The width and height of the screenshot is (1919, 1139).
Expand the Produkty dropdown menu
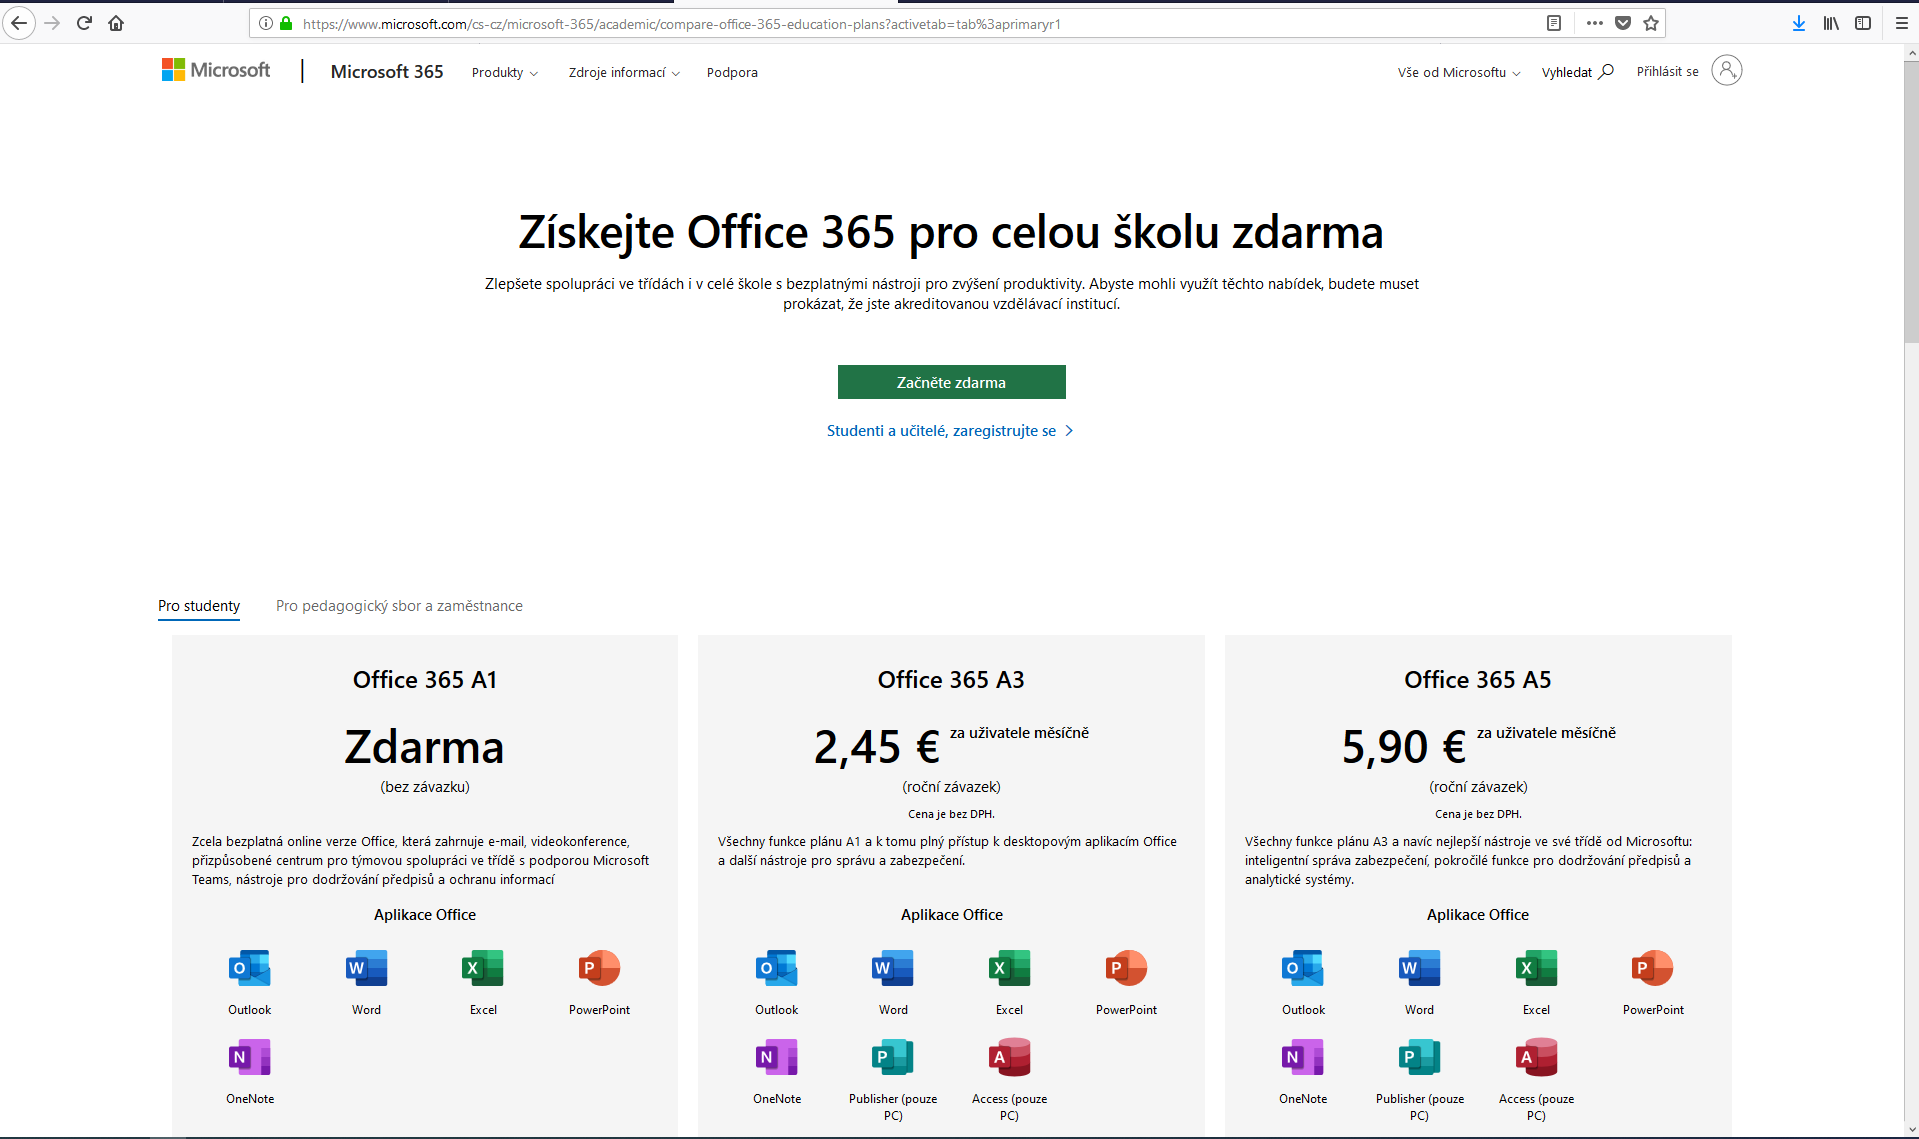click(x=505, y=72)
